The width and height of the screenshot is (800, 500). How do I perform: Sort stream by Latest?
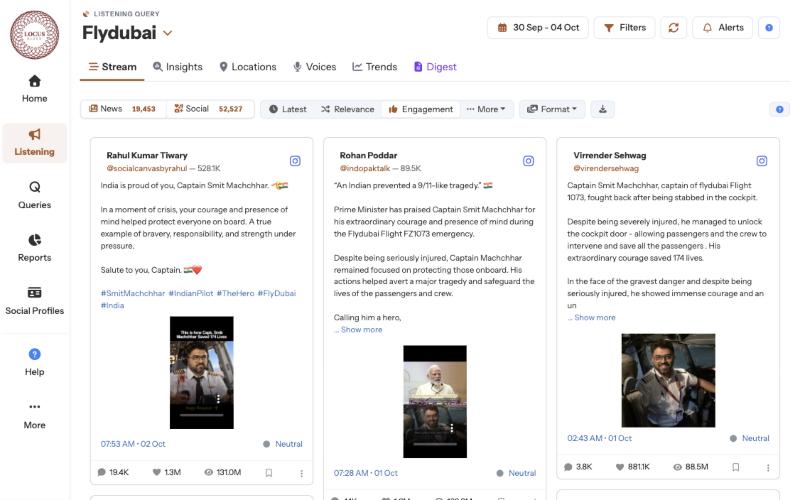tap(288, 109)
